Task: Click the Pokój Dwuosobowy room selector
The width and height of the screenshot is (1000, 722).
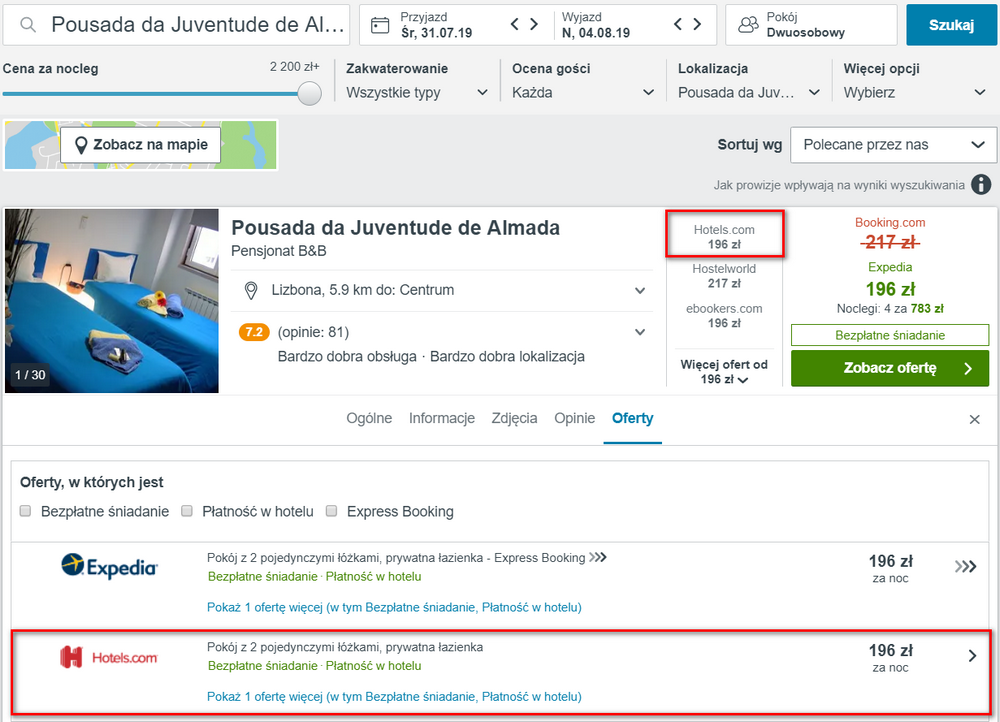Action: point(811,25)
